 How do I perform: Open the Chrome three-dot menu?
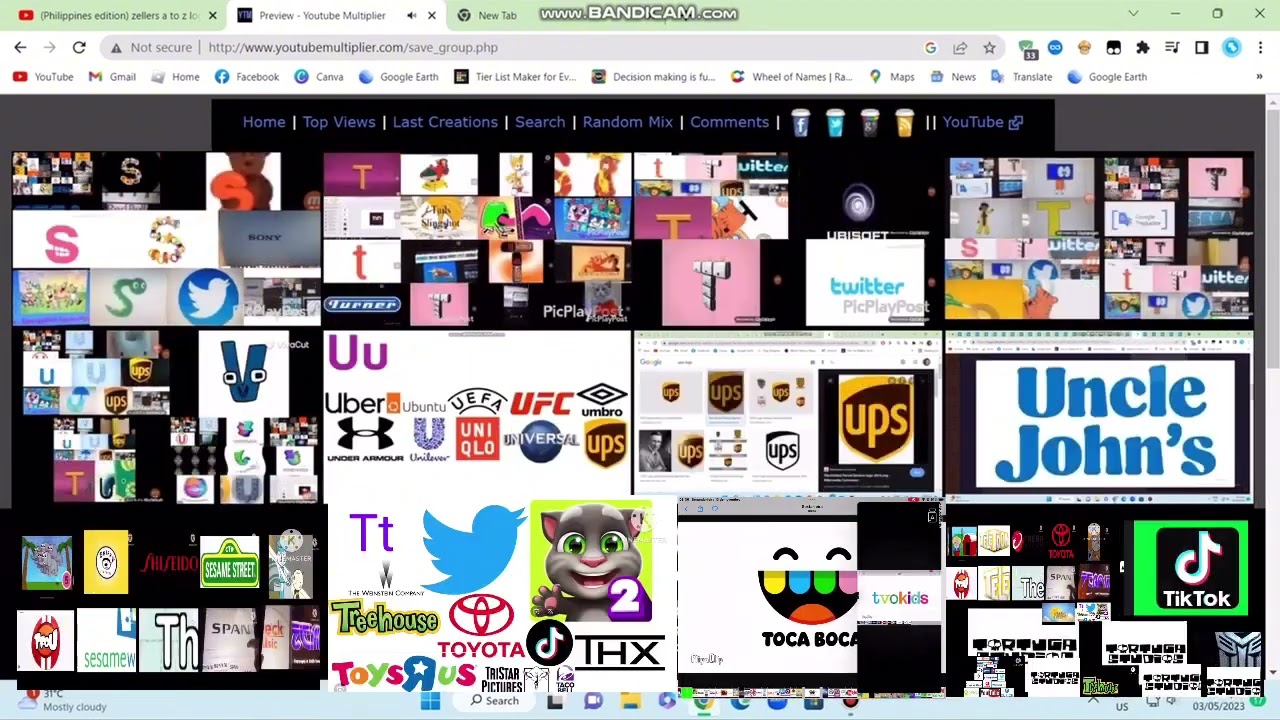point(1260,47)
